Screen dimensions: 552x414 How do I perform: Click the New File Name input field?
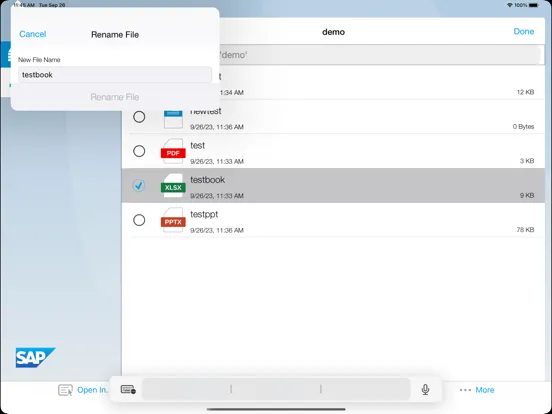pyautogui.click(x=115, y=75)
